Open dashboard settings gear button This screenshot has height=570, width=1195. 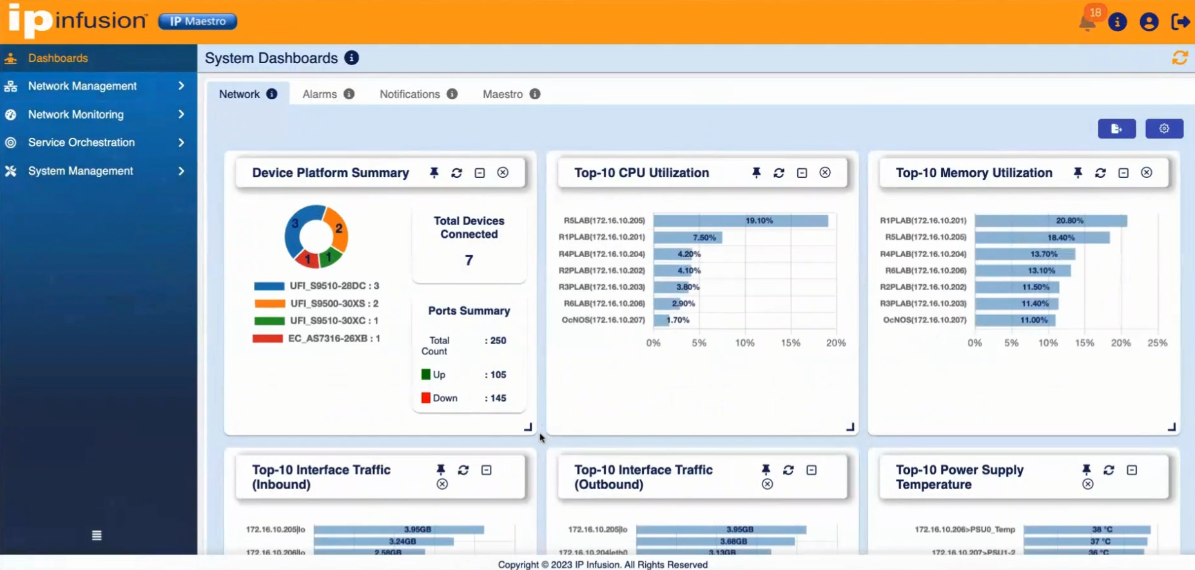[1164, 129]
